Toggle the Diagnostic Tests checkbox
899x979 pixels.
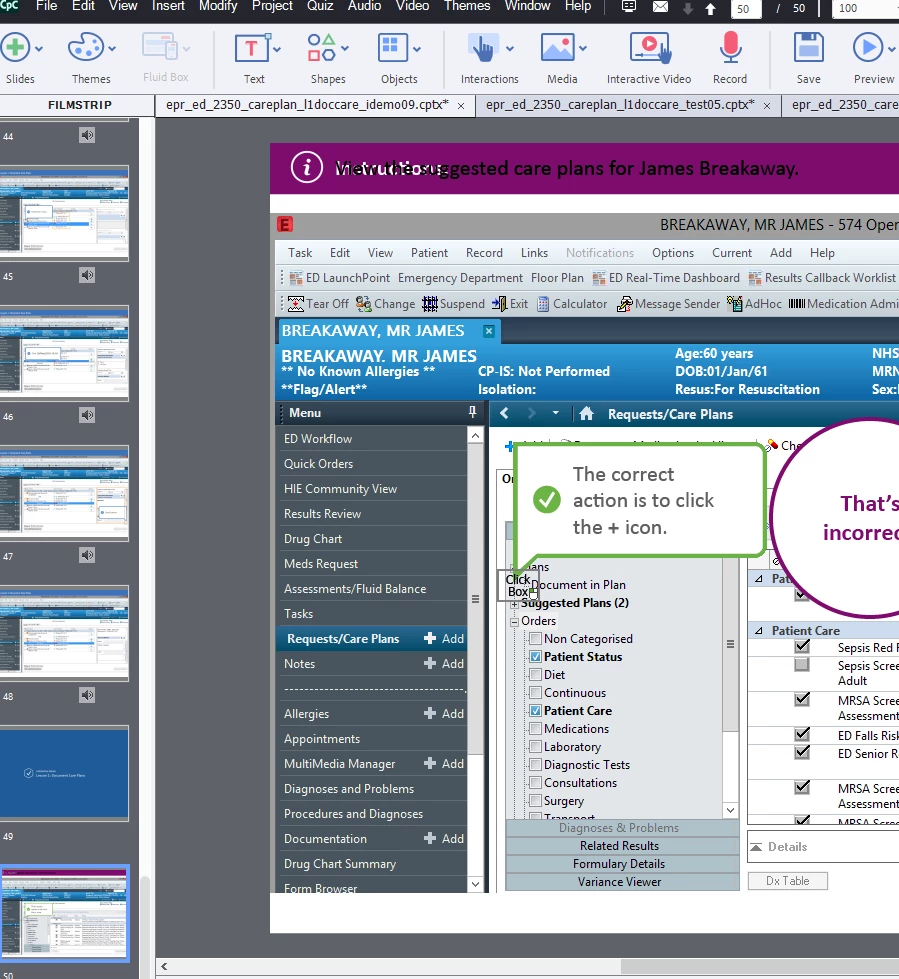535,765
